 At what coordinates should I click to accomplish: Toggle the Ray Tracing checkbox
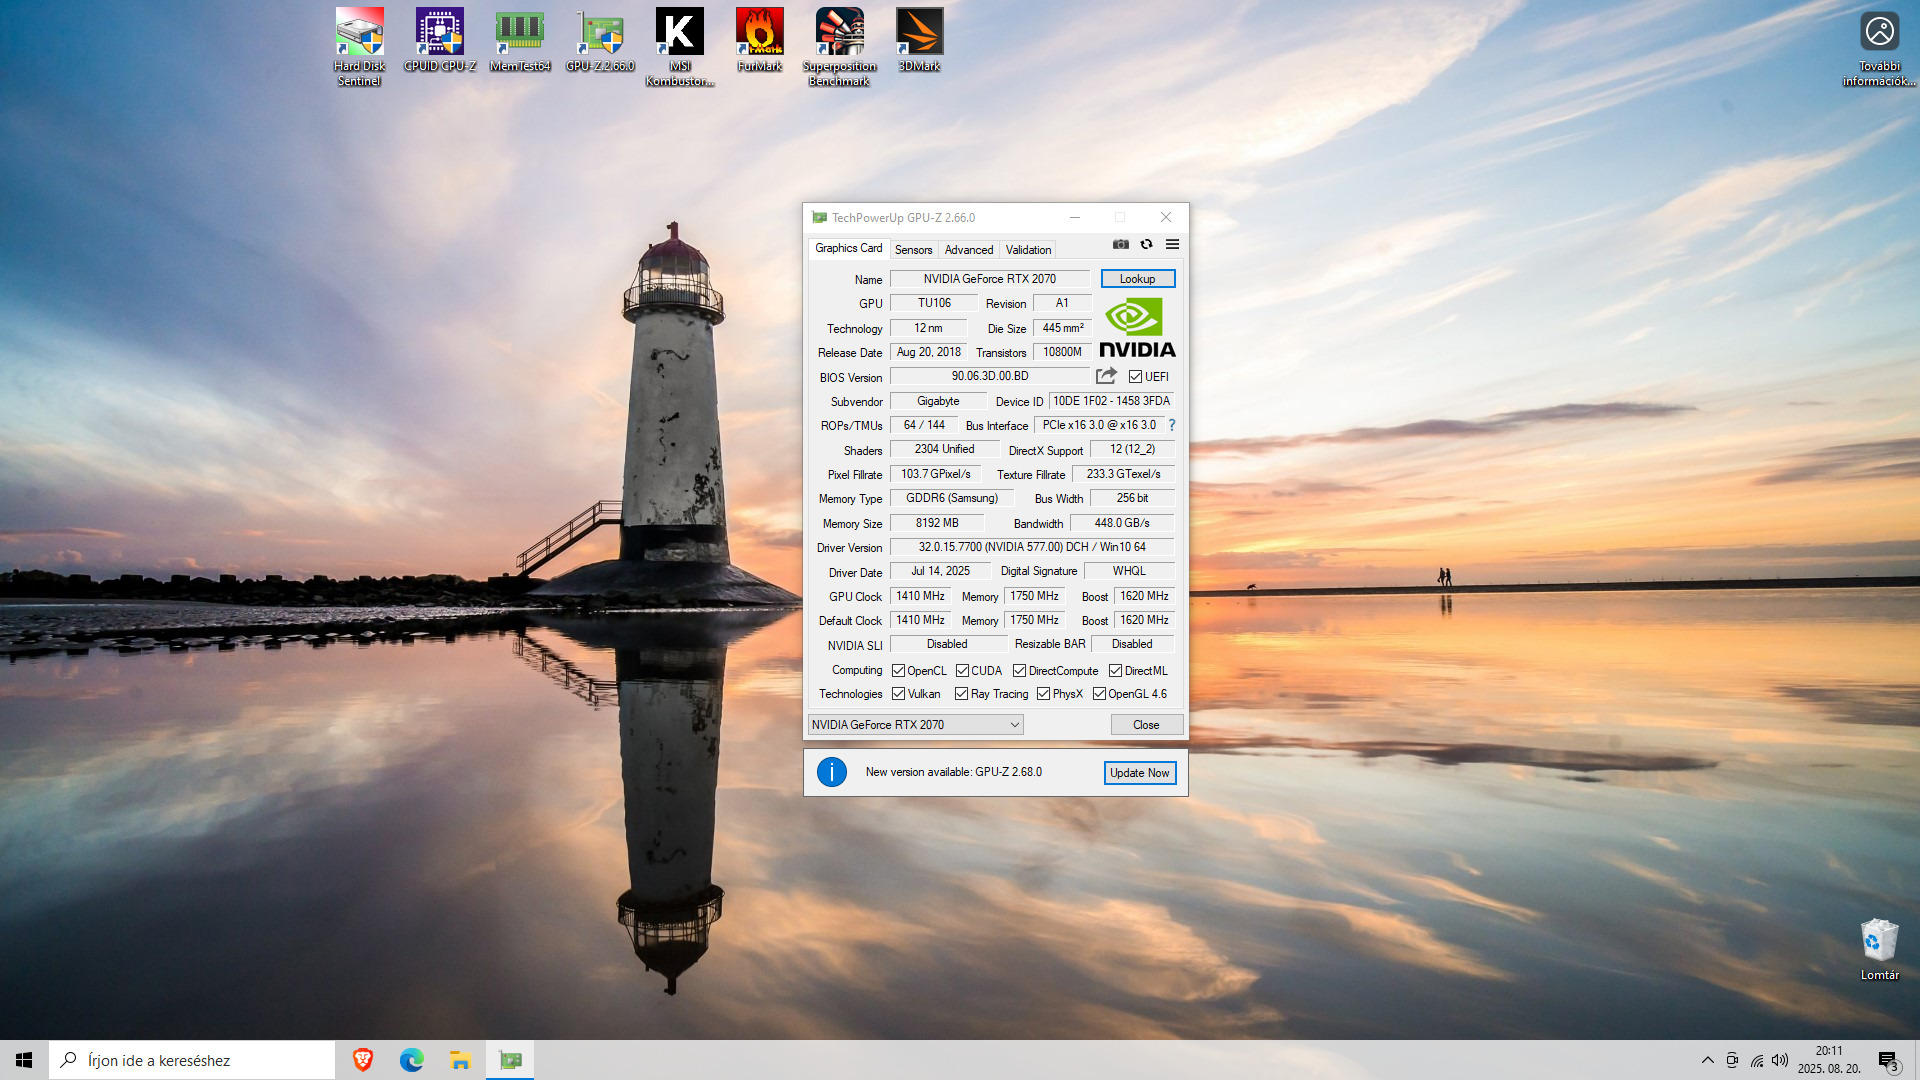pos(961,694)
